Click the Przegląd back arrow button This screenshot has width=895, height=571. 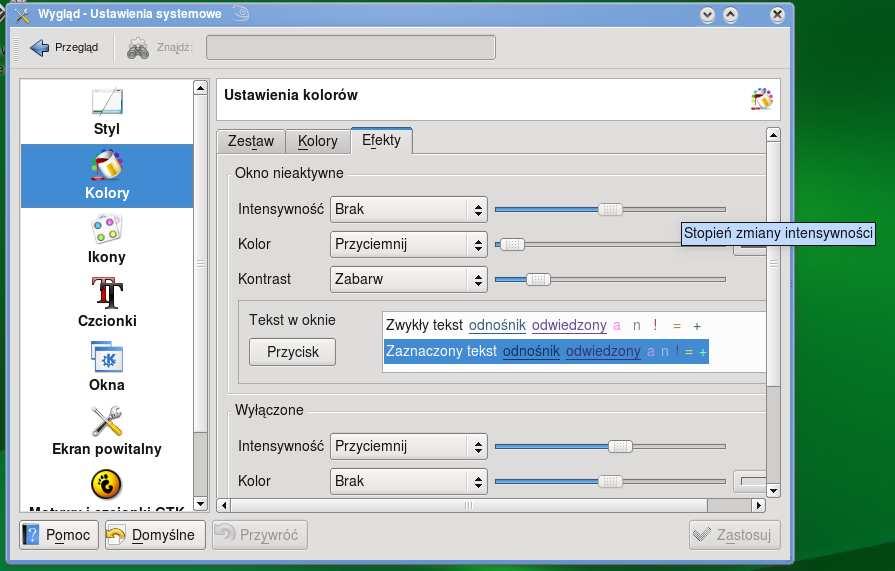click(x=64, y=47)
